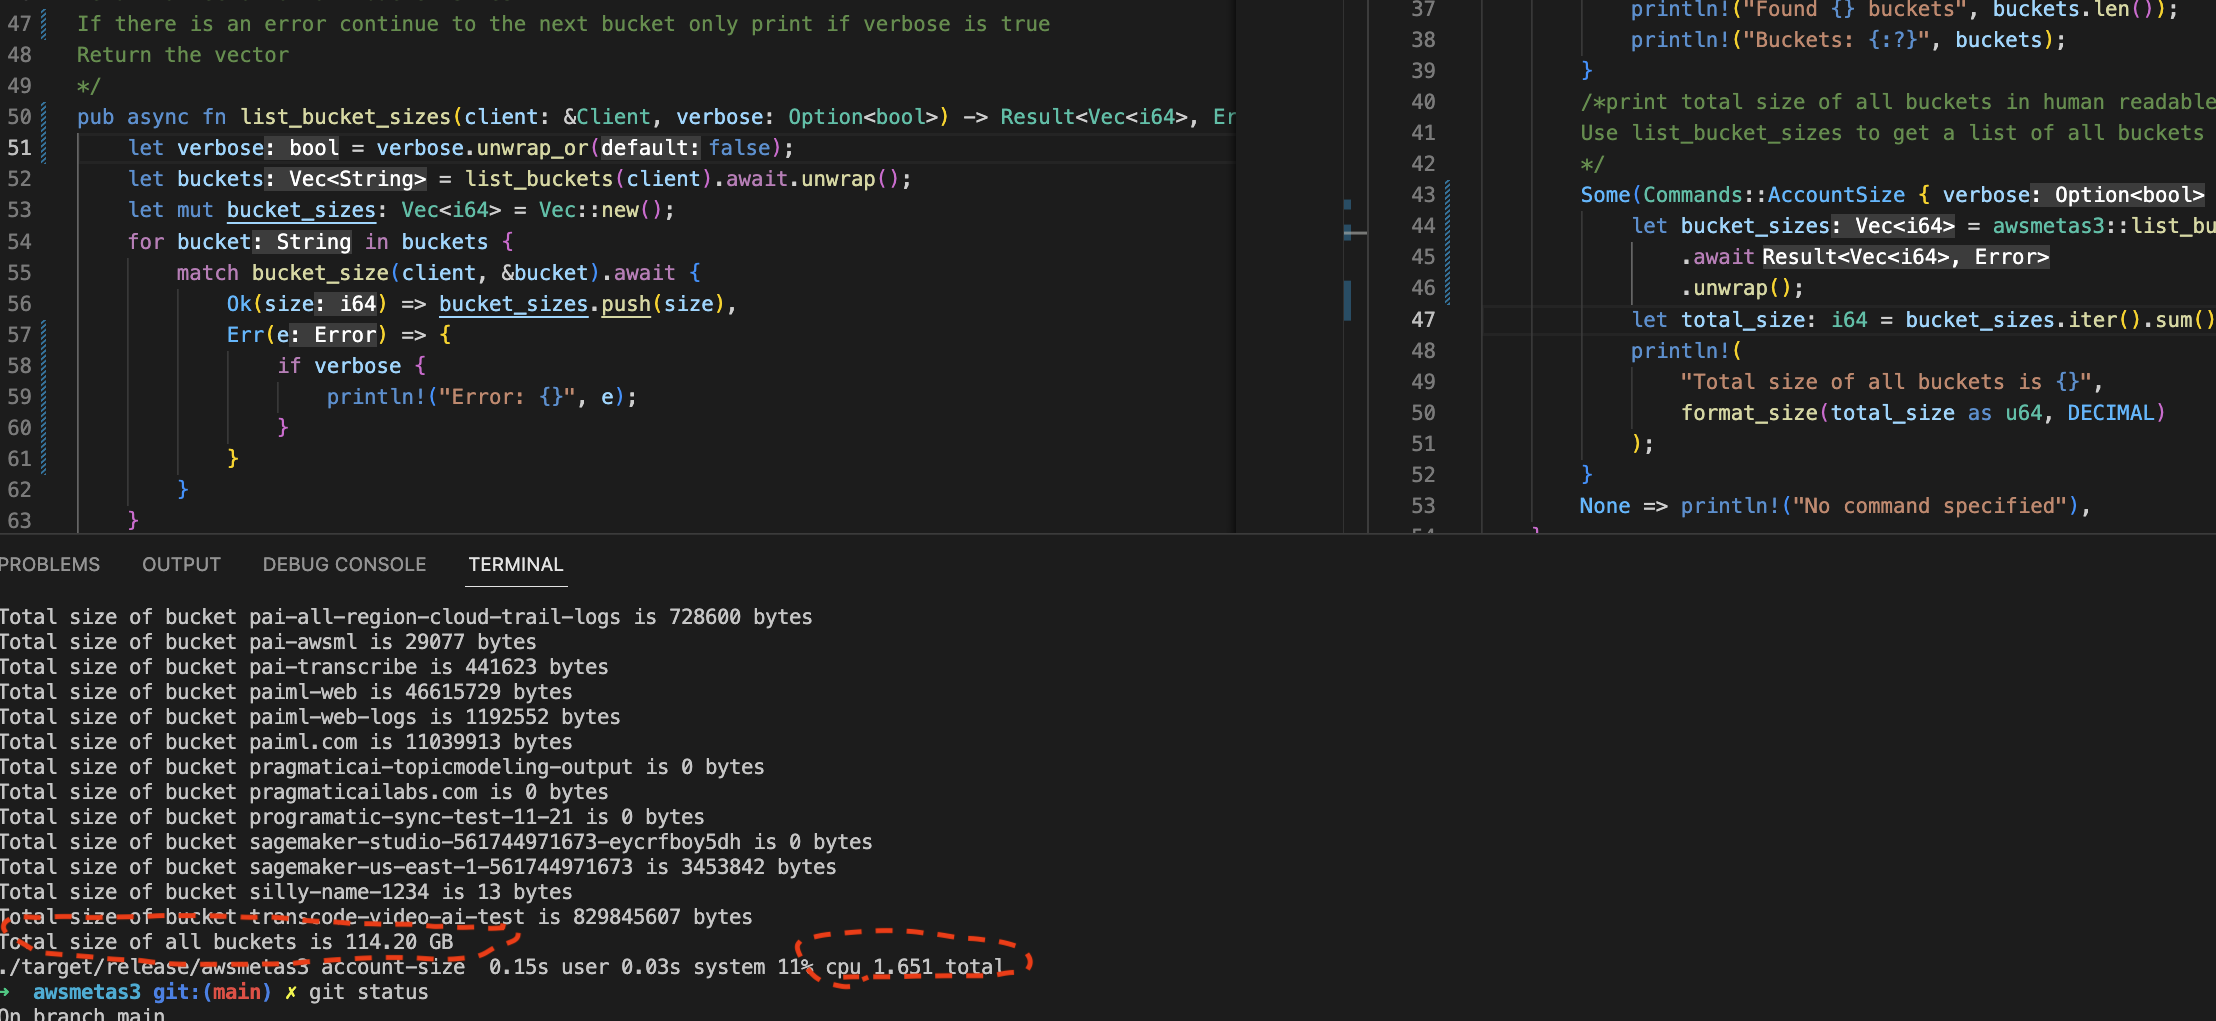Click terminal line for pai-awsml bucket

coord(268,642)
